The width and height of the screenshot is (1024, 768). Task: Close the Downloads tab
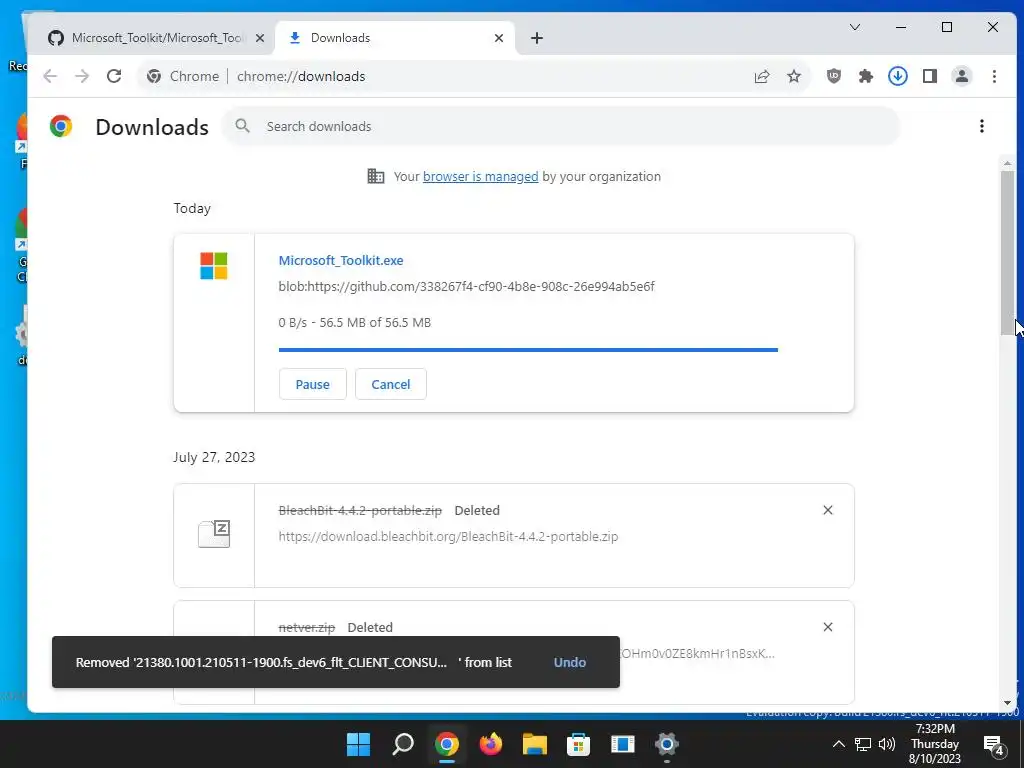pyautogui.click(x=499, y=38)
